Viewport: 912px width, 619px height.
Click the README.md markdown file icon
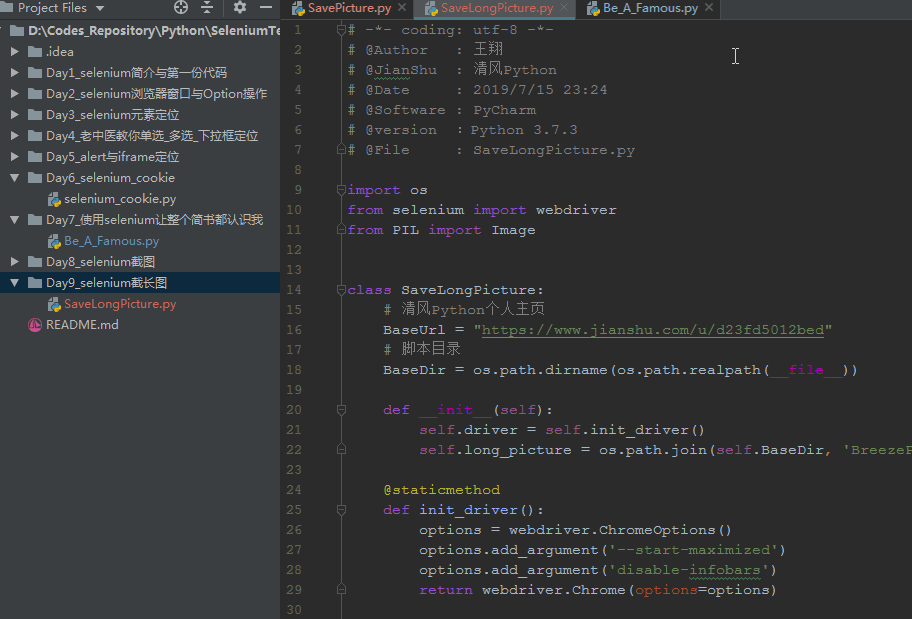[x=35, y=325]
